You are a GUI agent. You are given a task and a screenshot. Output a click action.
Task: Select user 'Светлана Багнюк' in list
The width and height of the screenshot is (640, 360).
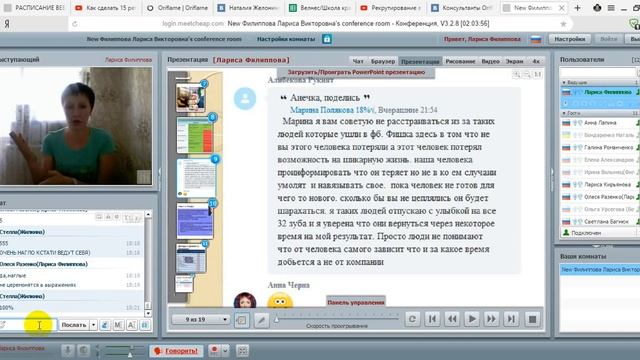(x=600, y=222)
